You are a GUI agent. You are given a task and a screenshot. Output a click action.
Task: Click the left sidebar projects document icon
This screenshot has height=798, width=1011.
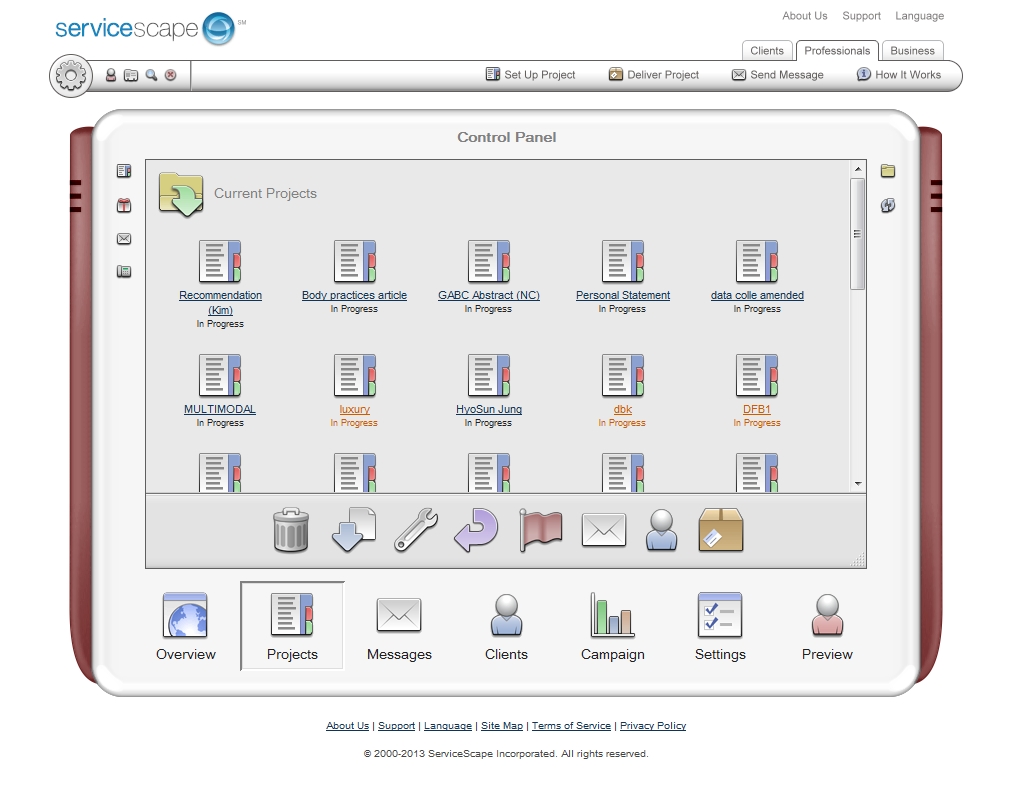[x=124, y=171]
